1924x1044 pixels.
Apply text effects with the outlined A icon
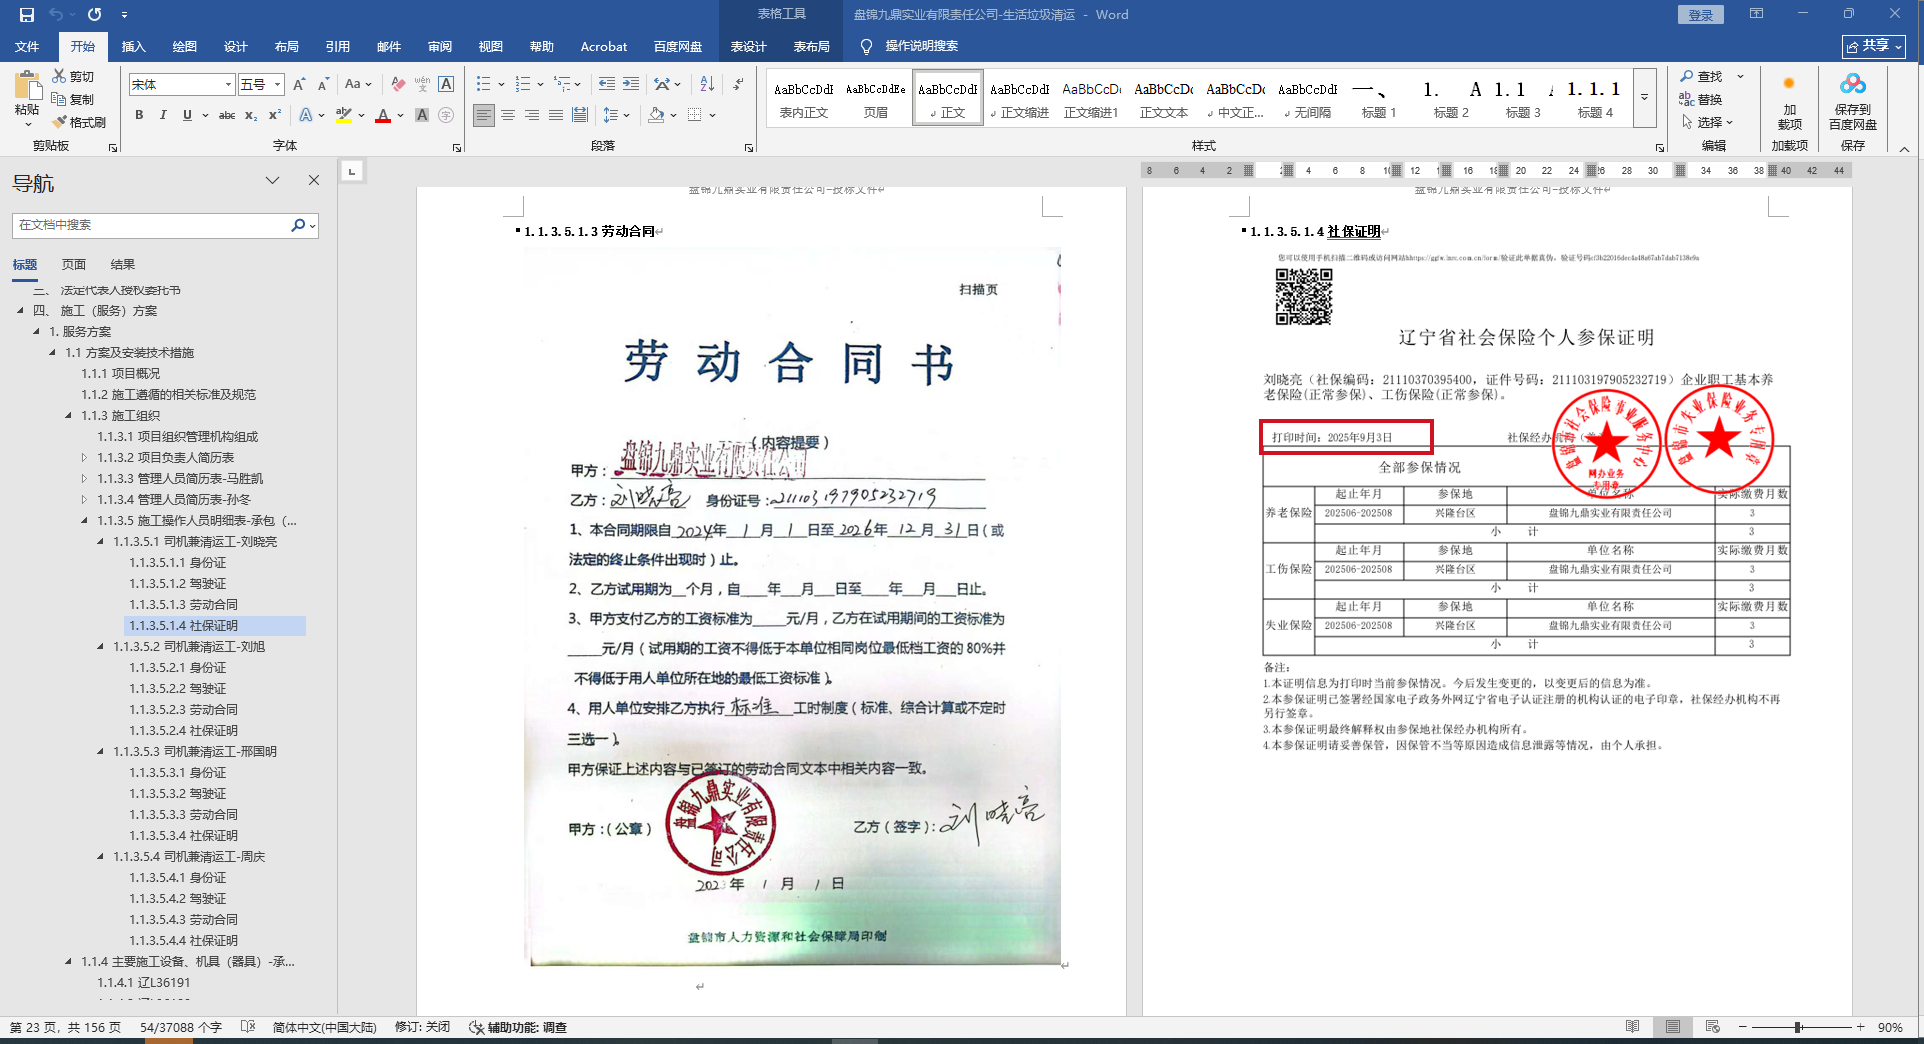[306, 115]
